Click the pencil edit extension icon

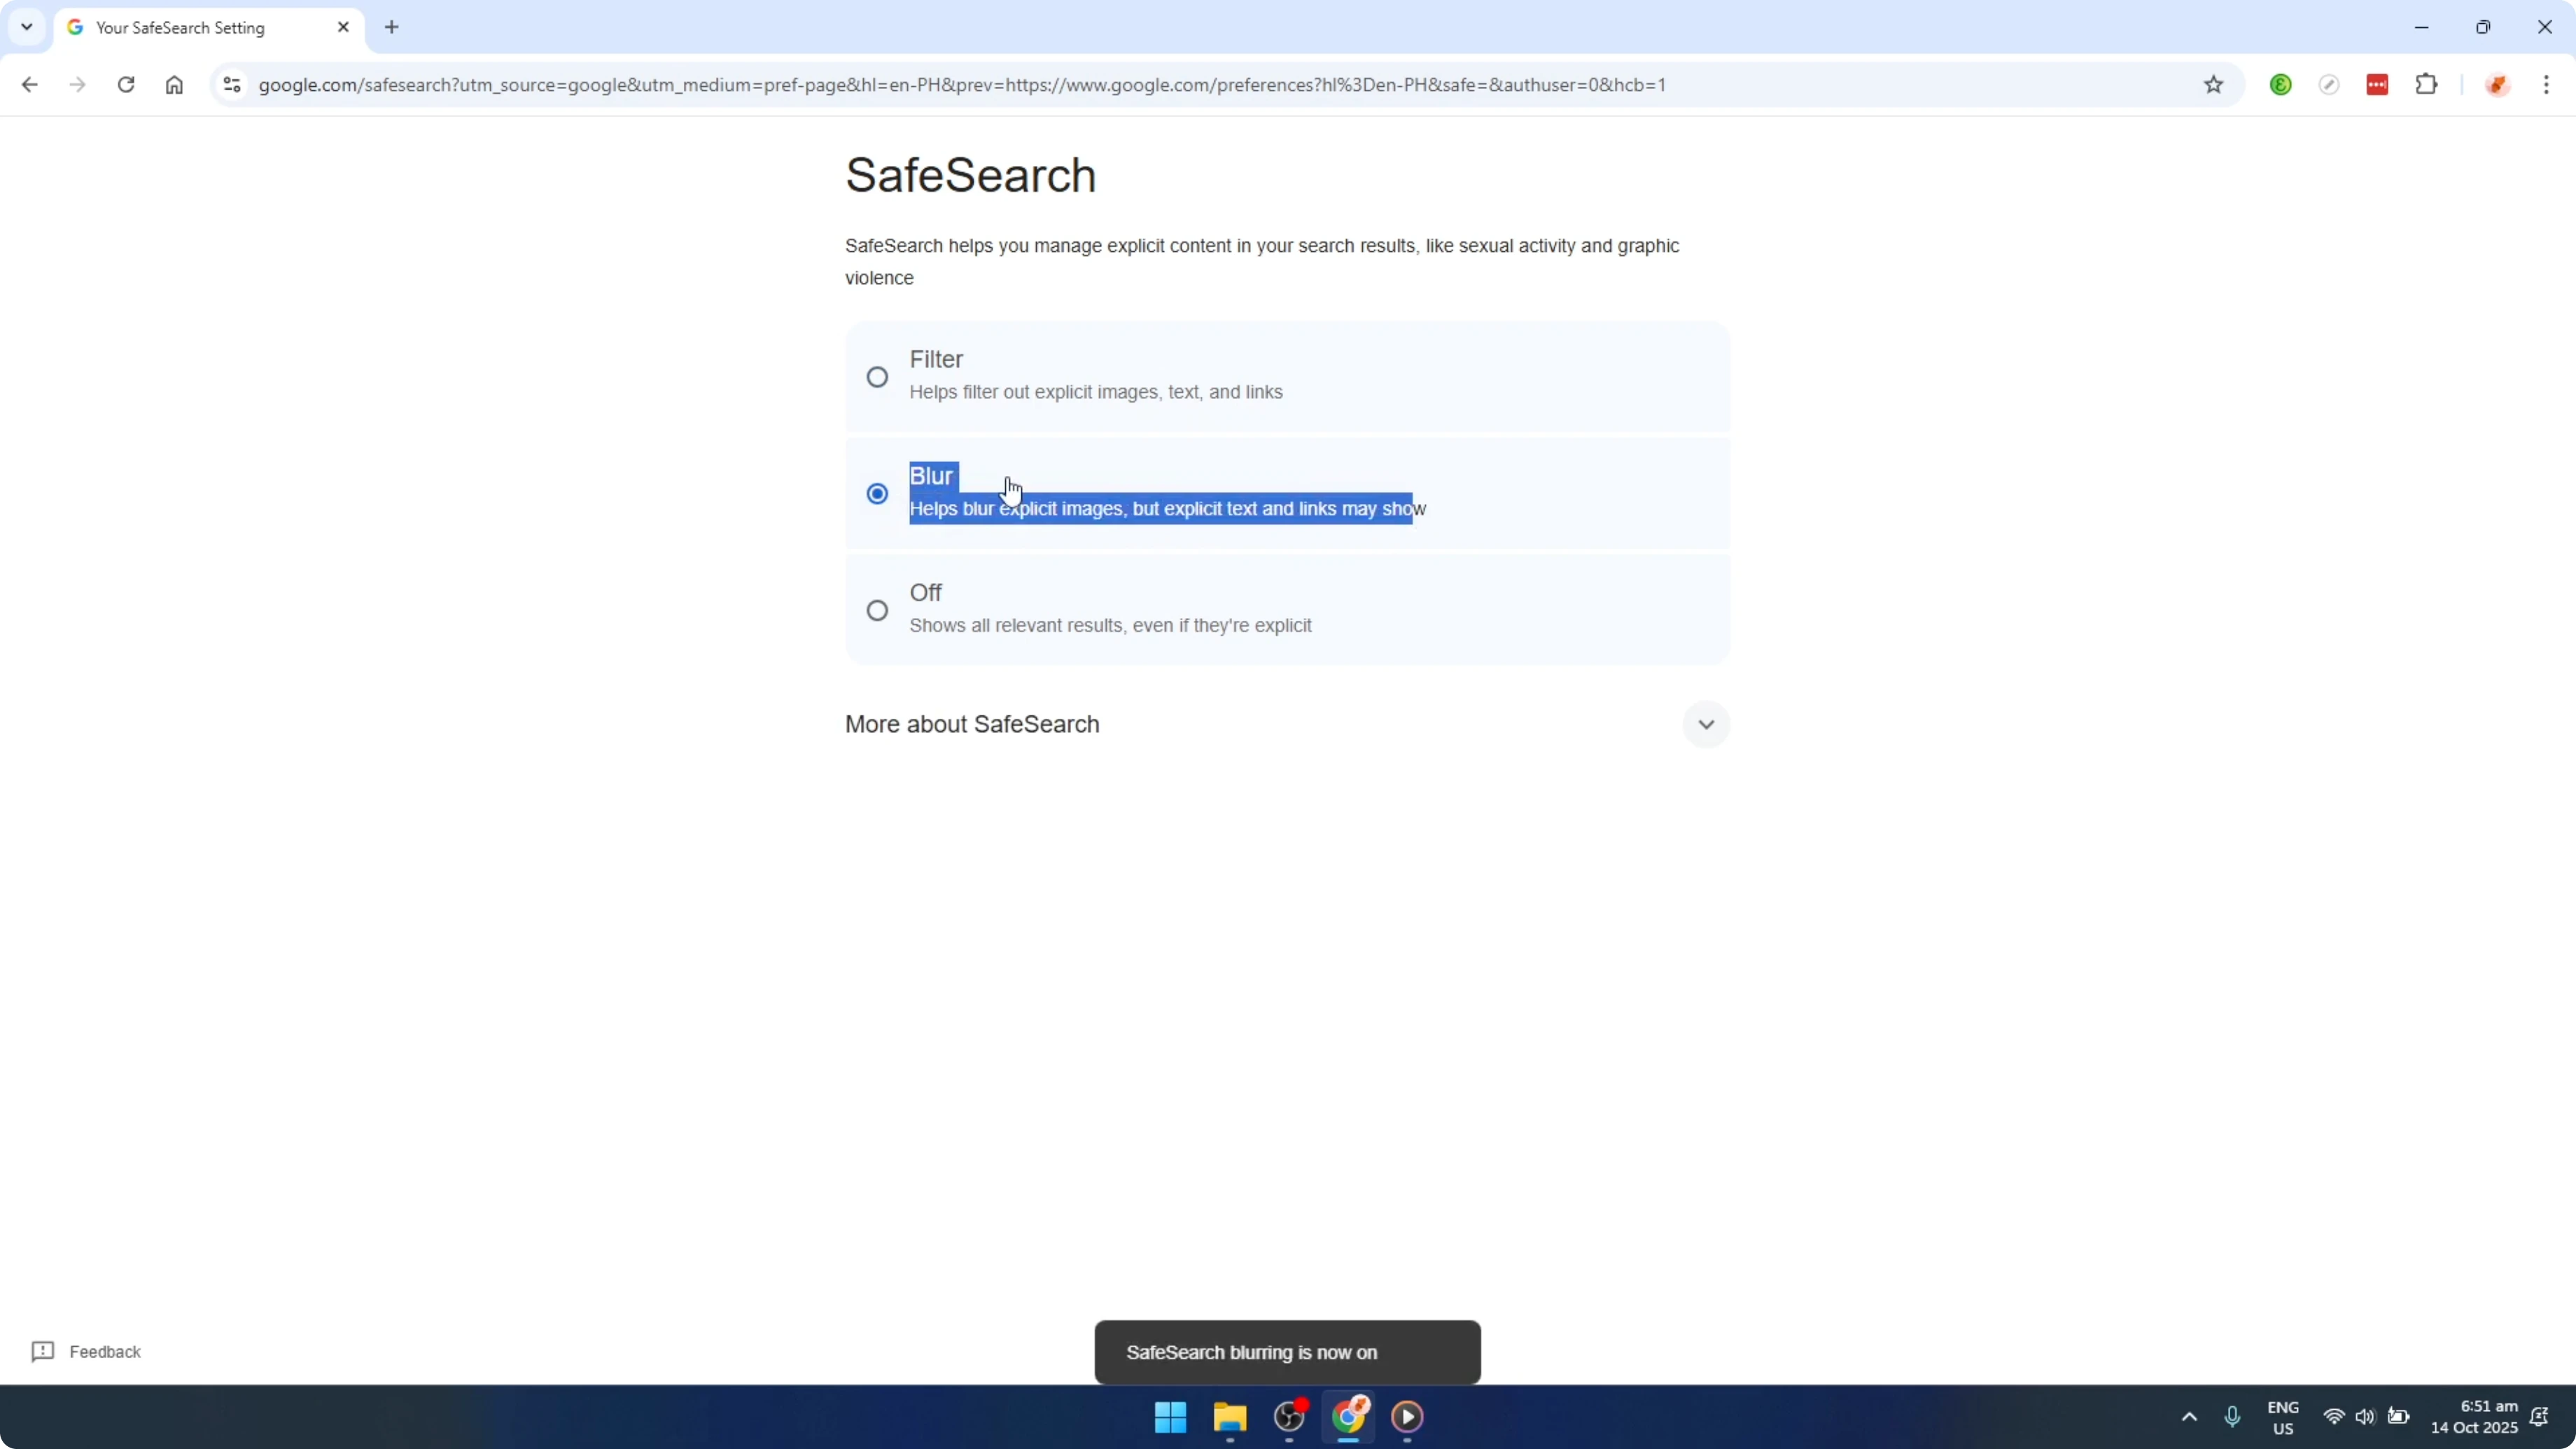[x=2330, y=84]
